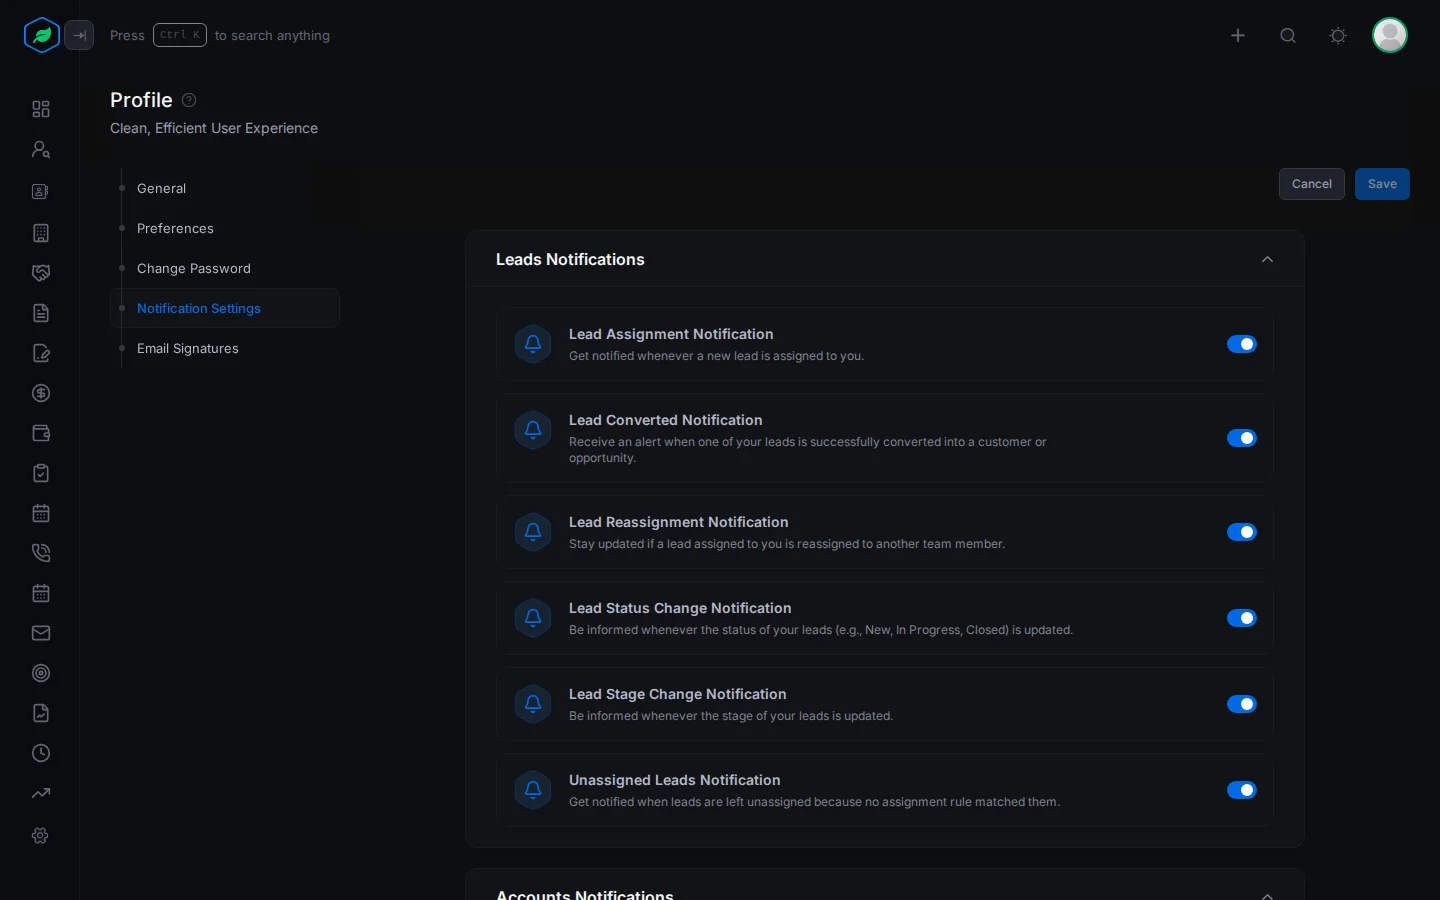Viewport: 1440px width, 900px height.
Task: Open the settings gear in sidebar
Action: coord(41,835)
